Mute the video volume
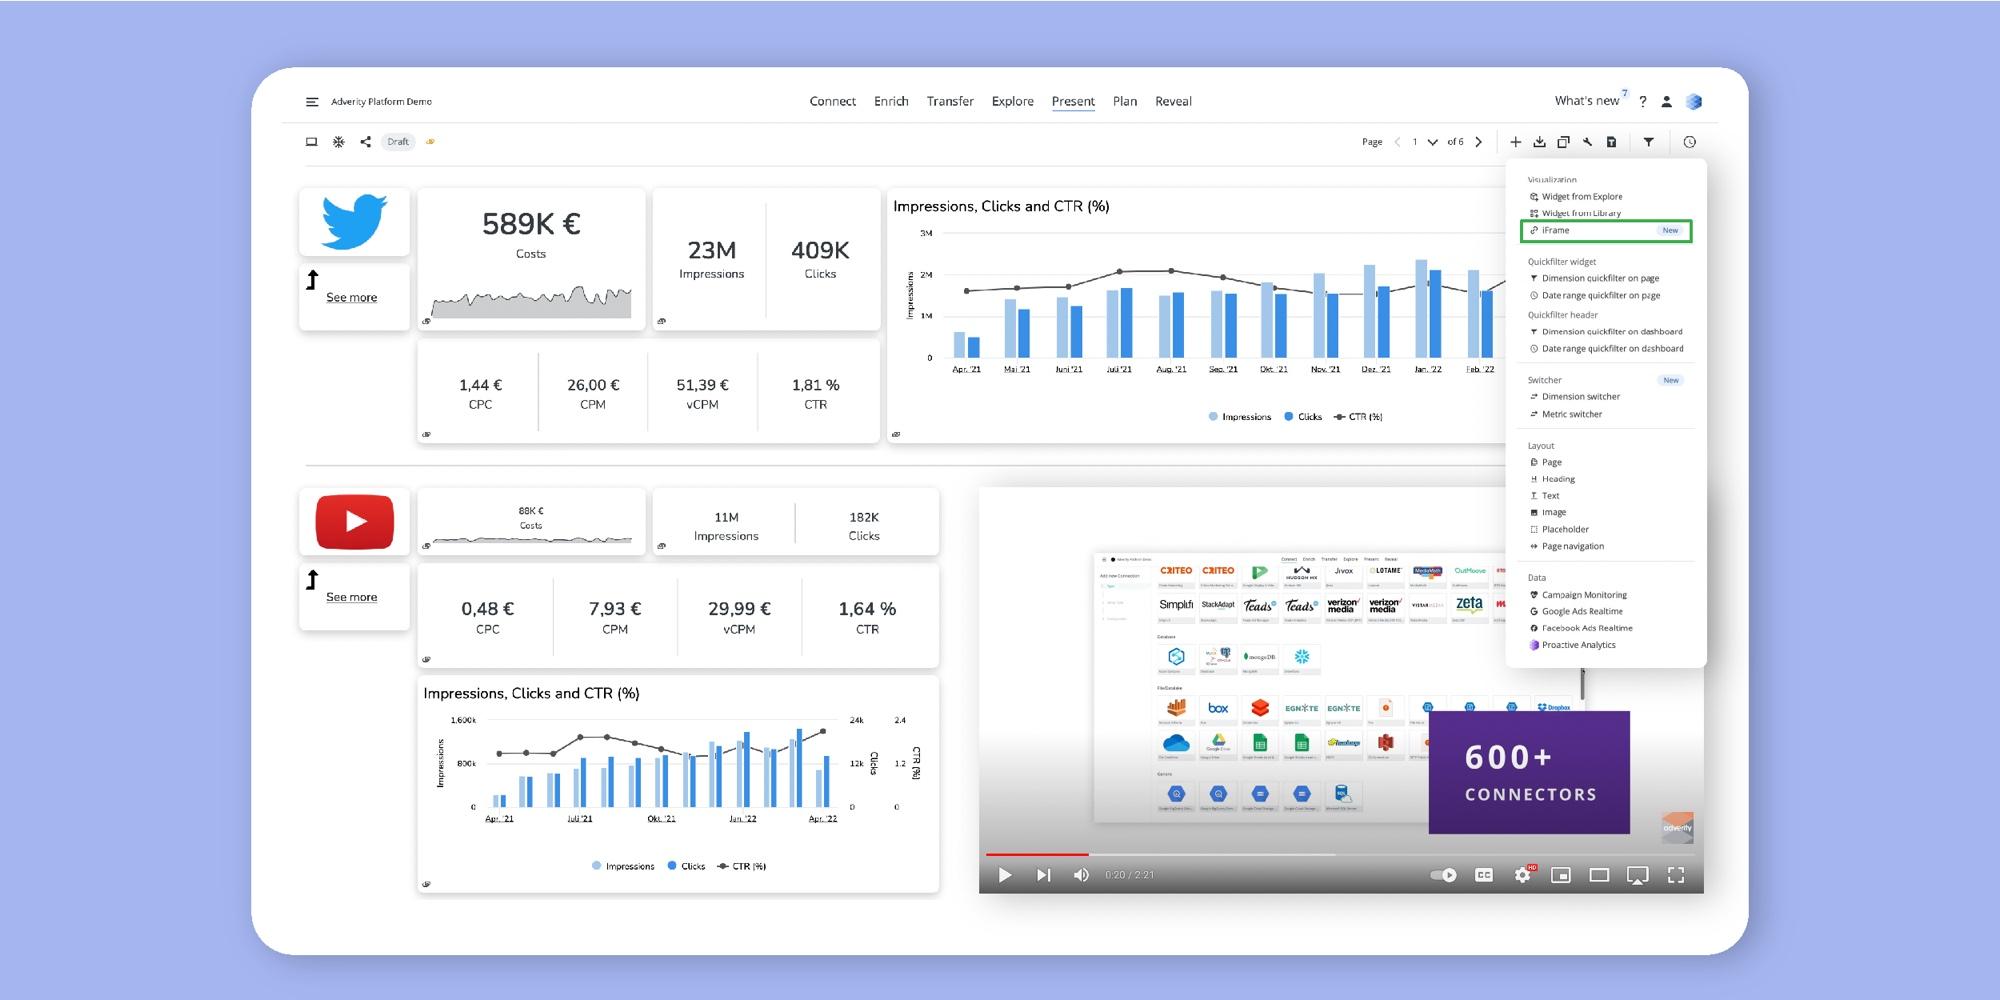This screenshot has height=1000, width=2000. [1081, 875]
